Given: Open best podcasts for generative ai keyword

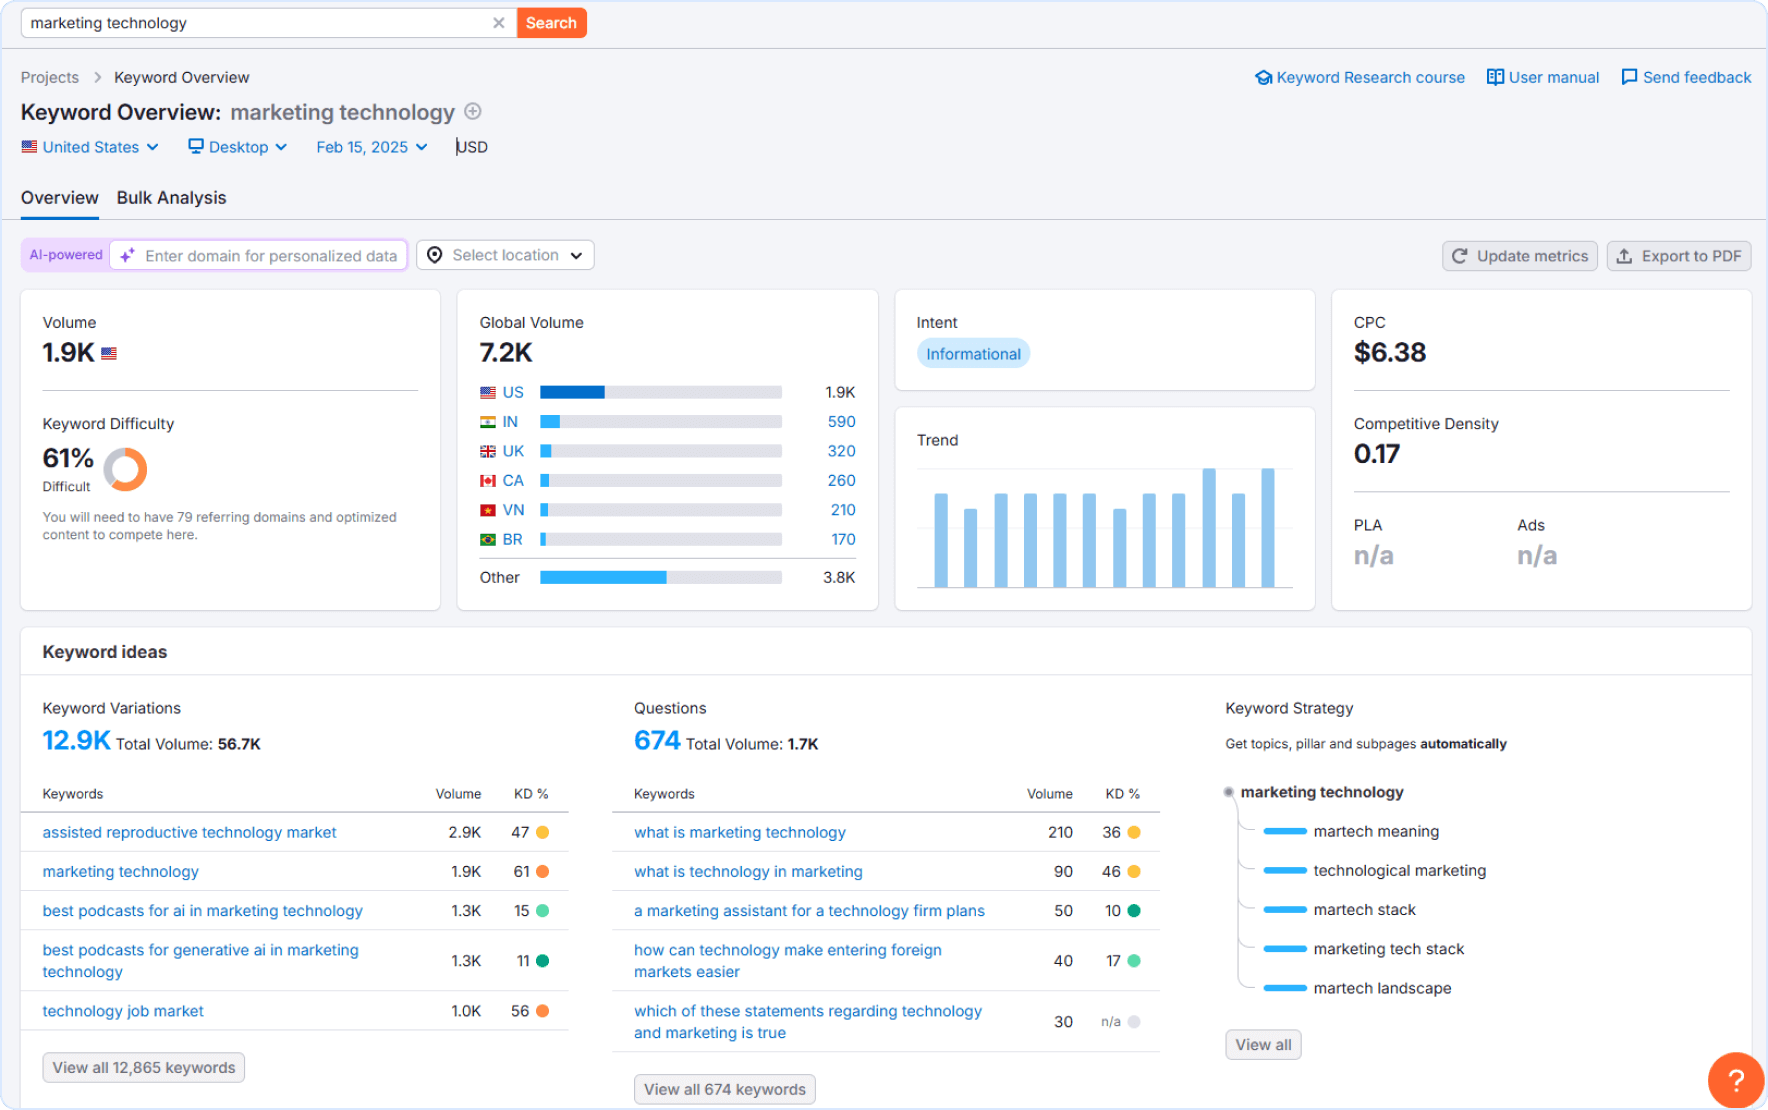Looking at the screenshot, I should point(200,961).
